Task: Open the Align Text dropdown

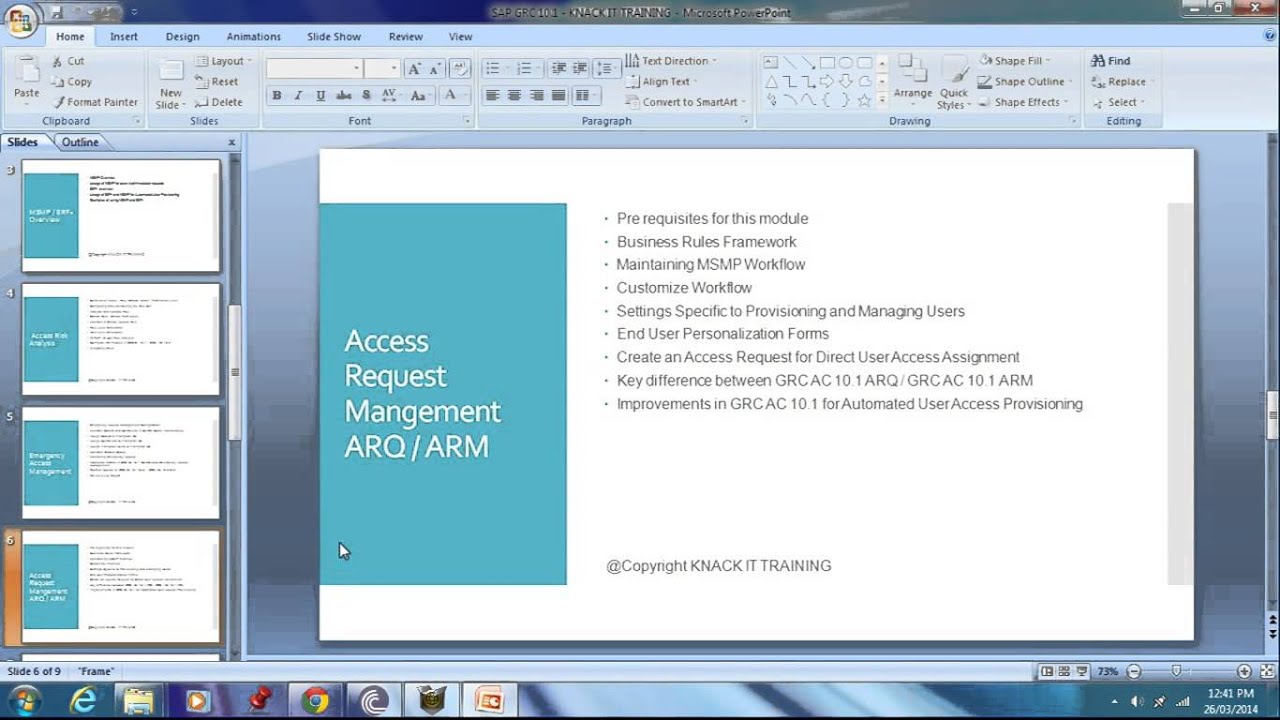Action: click(661, 82)
